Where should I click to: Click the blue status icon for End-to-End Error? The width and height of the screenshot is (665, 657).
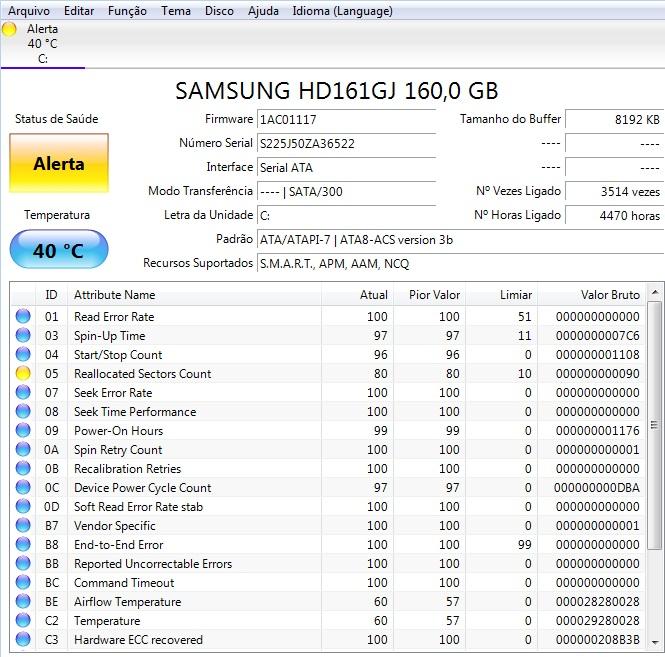(23, 544)
